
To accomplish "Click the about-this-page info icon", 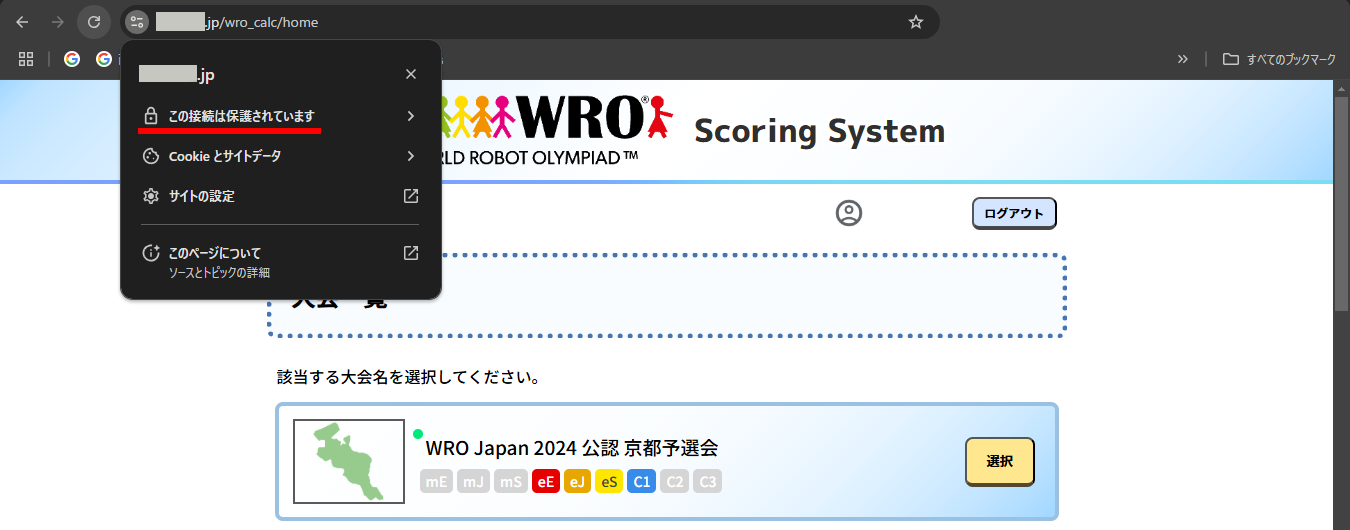I will [151, 253].
